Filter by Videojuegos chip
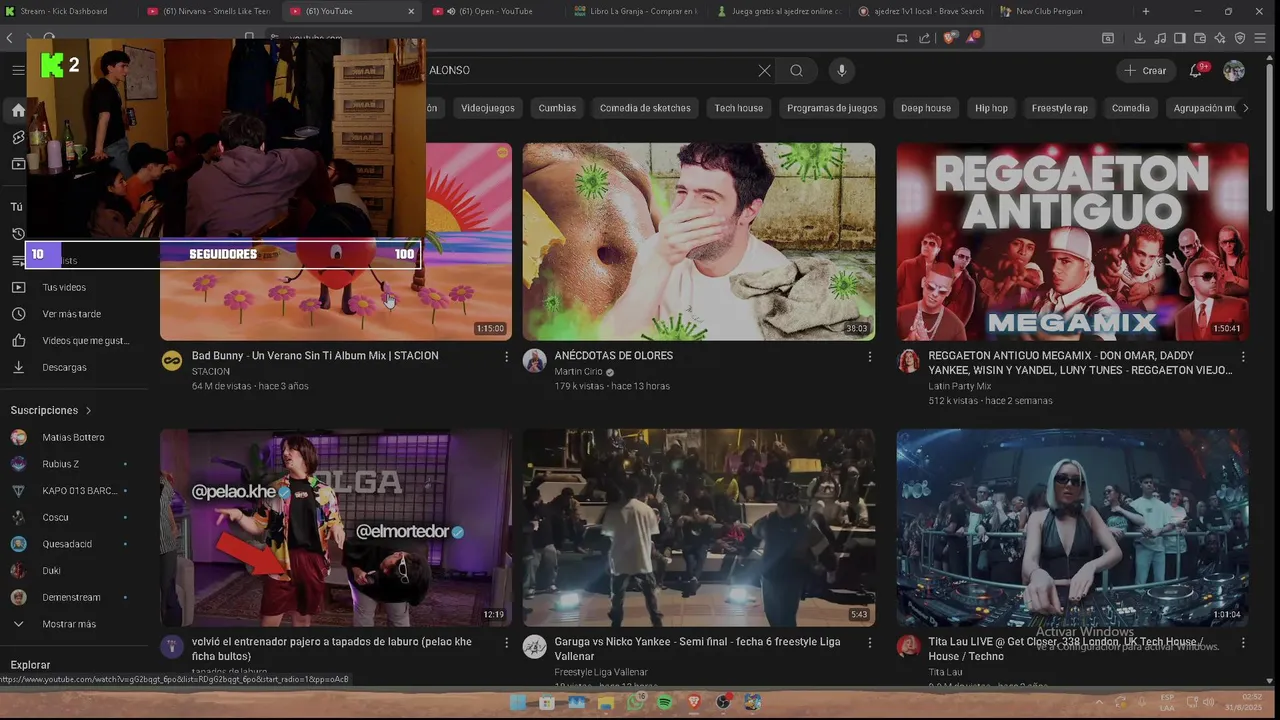 click(488, 108)
